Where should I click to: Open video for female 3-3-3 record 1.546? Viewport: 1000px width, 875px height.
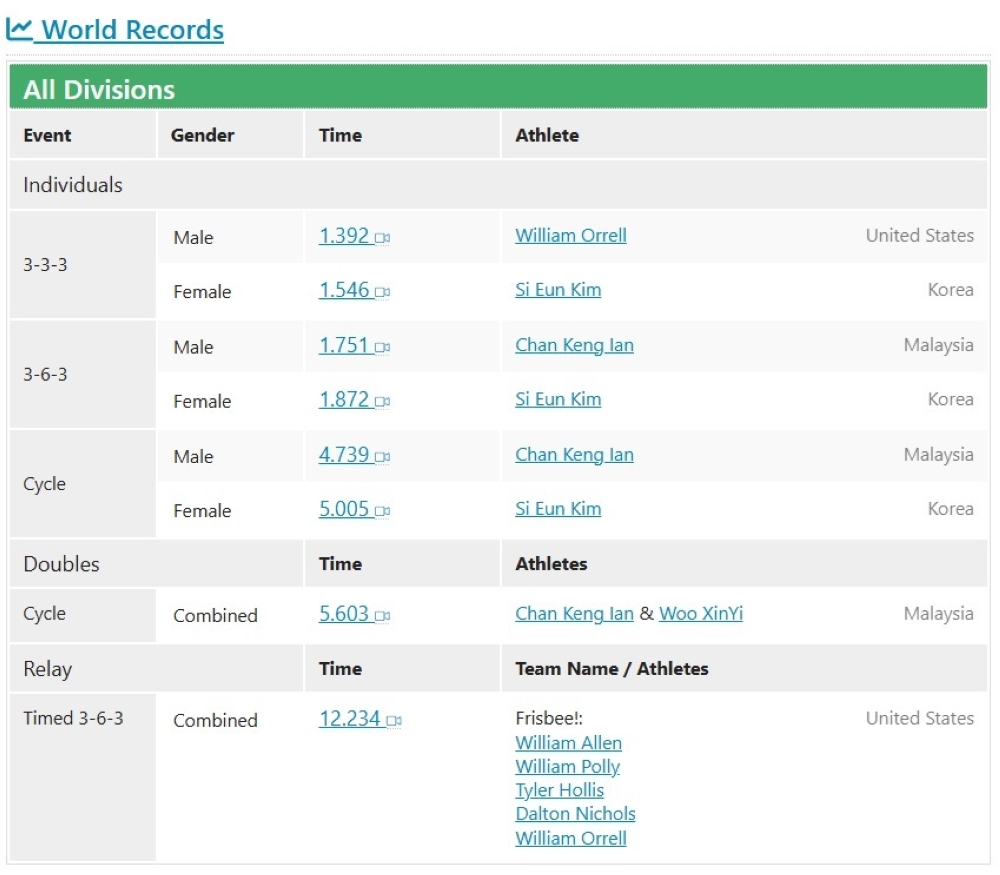(382, 291)
